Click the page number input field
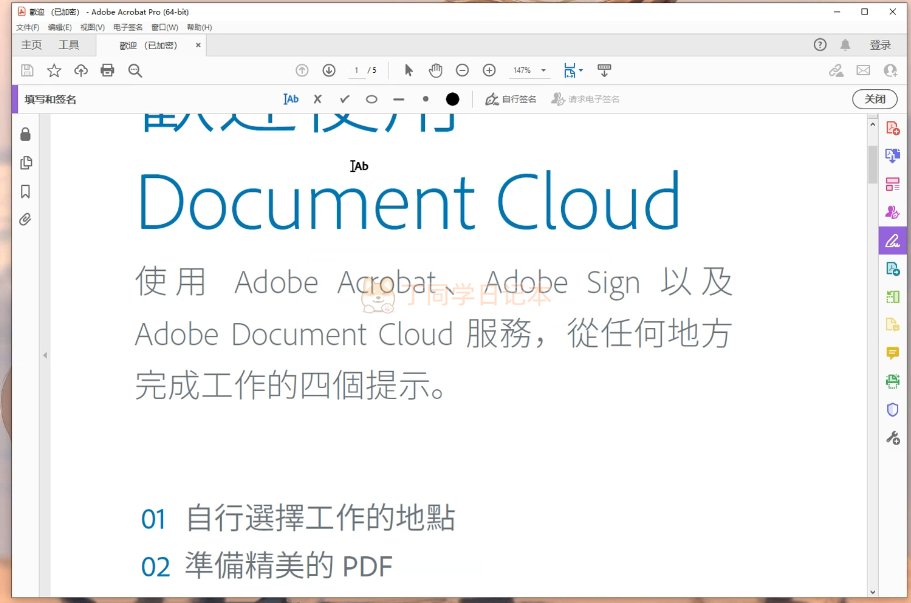911x603 pixels. point(357,70)
